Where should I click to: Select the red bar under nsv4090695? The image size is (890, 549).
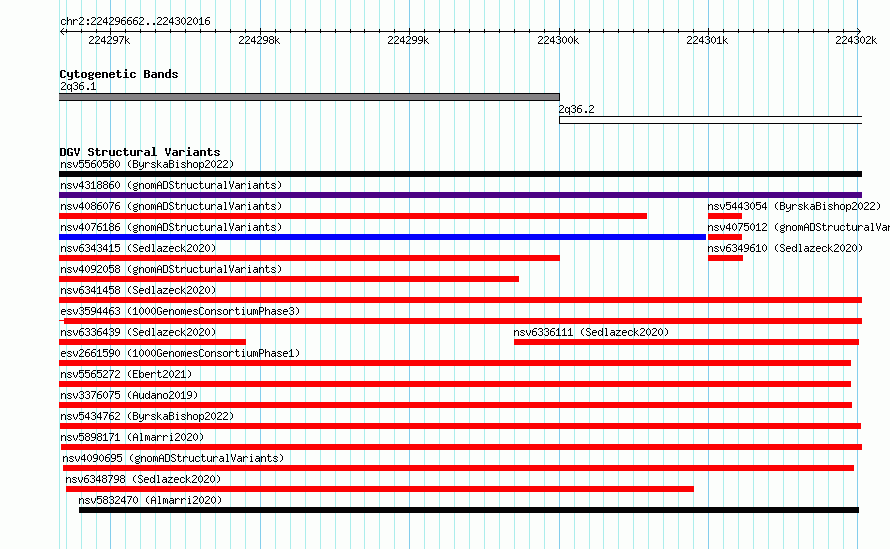[459, 468]
